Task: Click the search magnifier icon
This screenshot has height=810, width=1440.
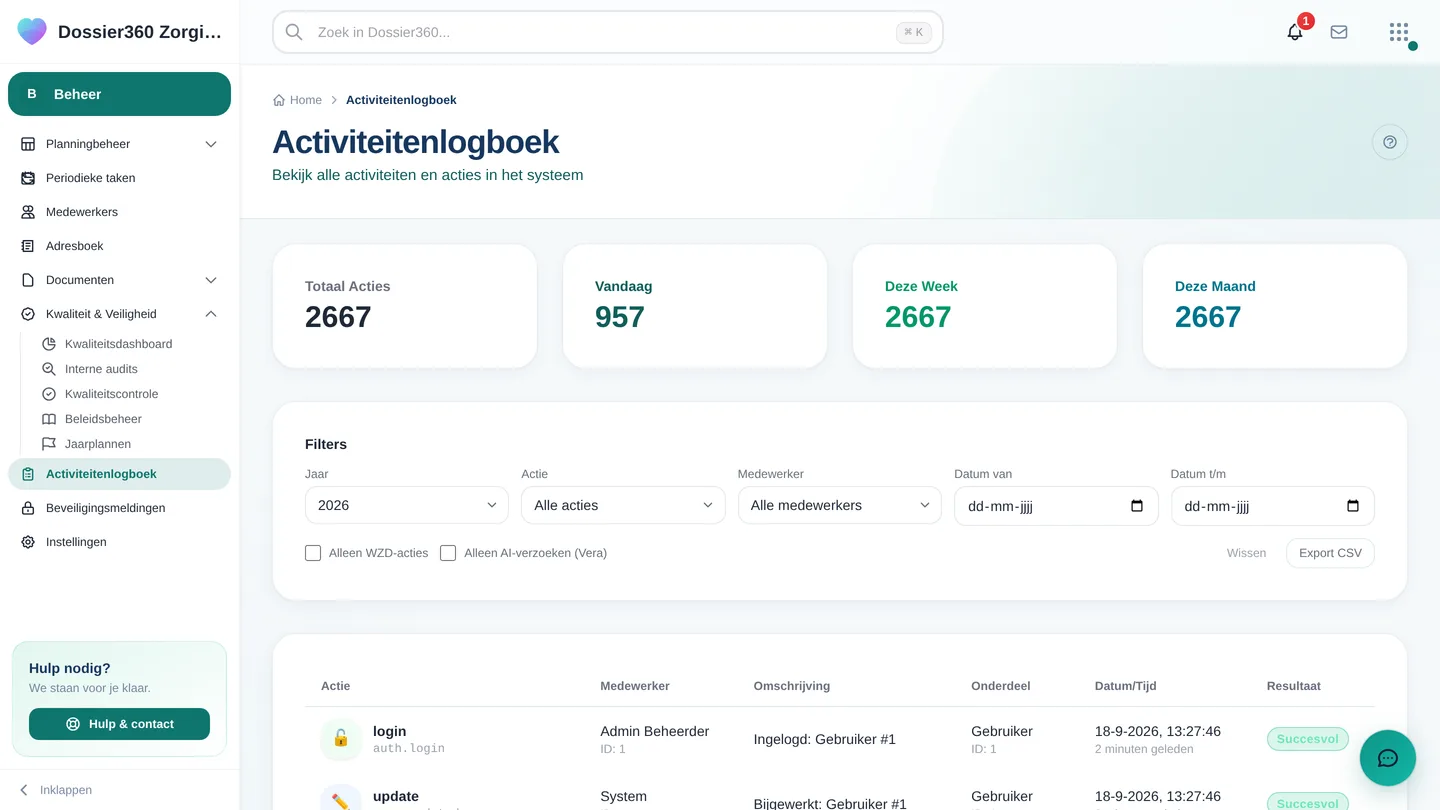Action: 294,32
